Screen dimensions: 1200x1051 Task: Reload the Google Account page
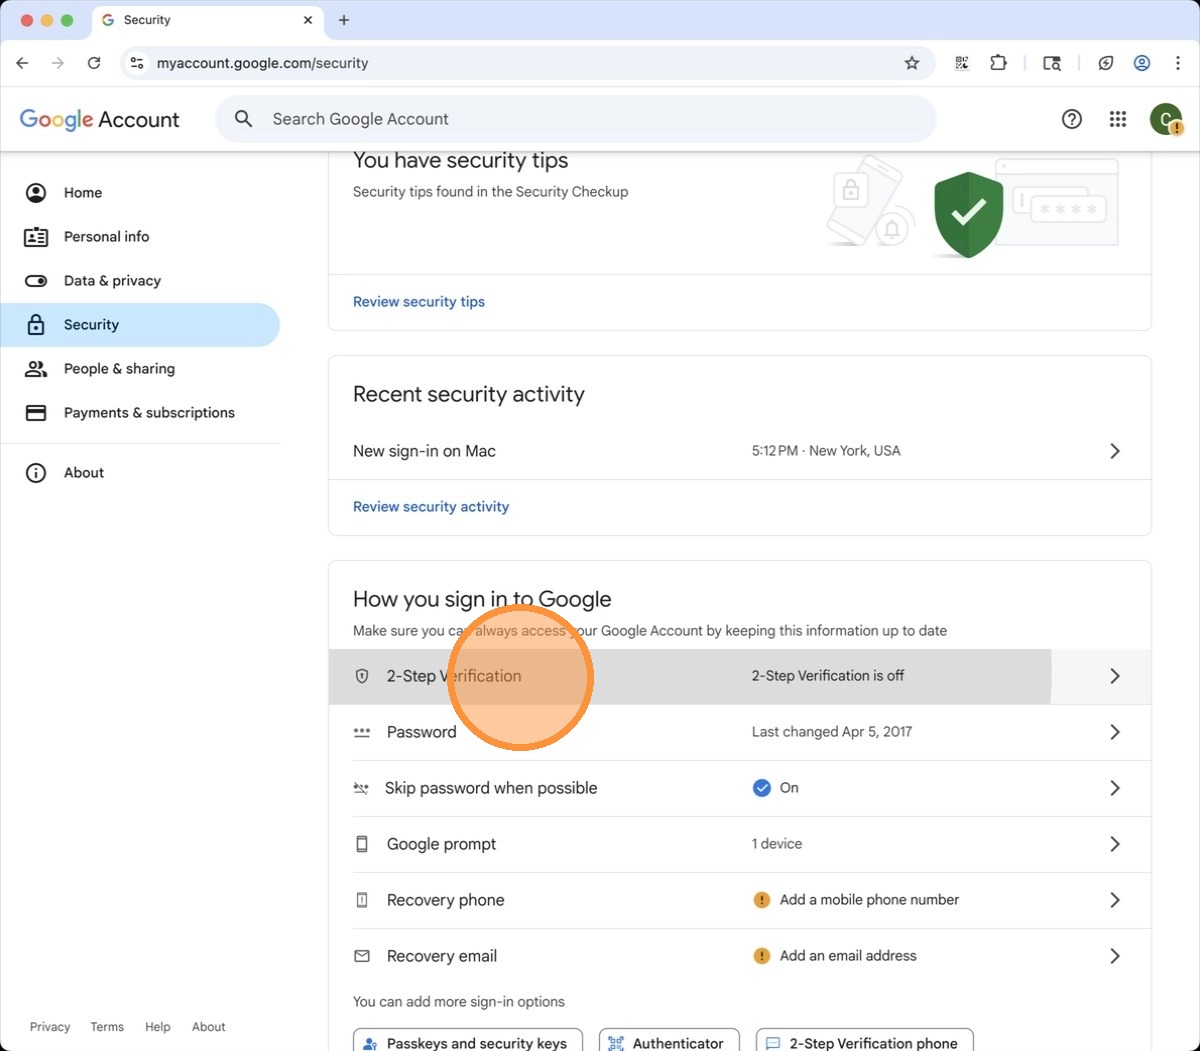tap(94, 63)
